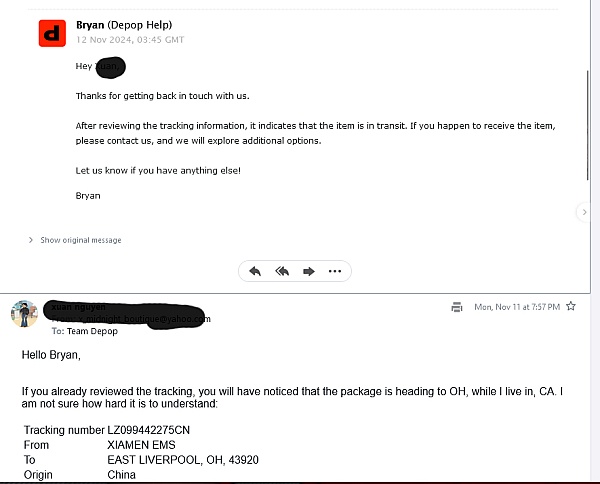Click the 12 Nov 2024, 03:45 GMT timestamp
Image resolution: width=600 pixels, height=484 pixels.
coord(130,40)
